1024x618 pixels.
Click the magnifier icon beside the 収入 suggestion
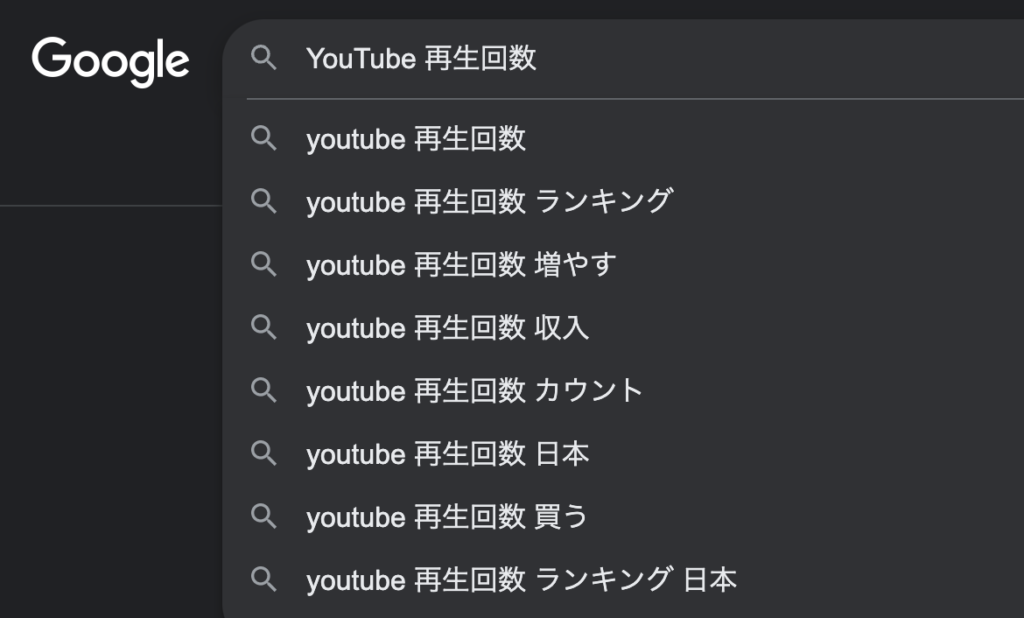pos(264,327)
